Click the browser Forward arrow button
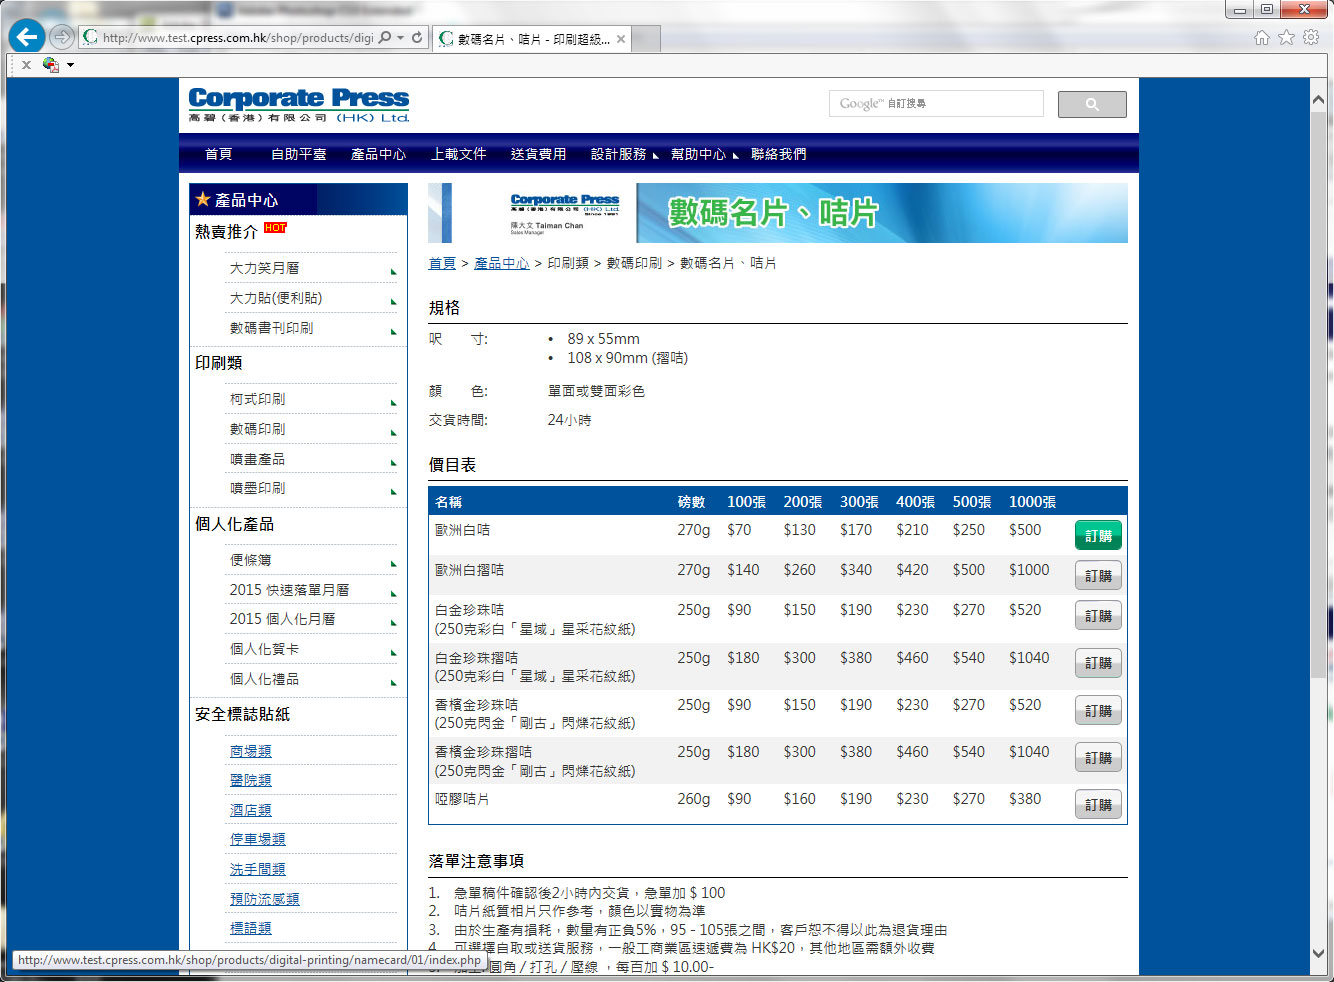 (62, 38)
